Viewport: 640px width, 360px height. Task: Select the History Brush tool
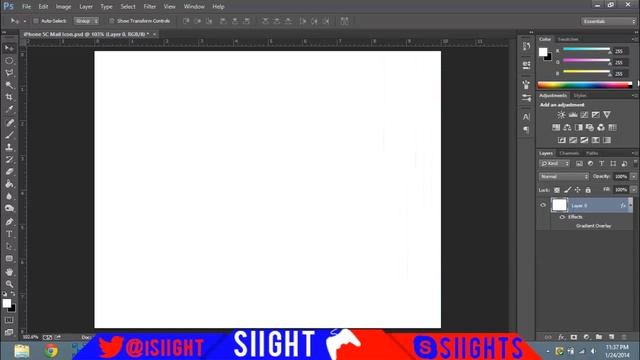pyautogui.click(x=9, y=160)
